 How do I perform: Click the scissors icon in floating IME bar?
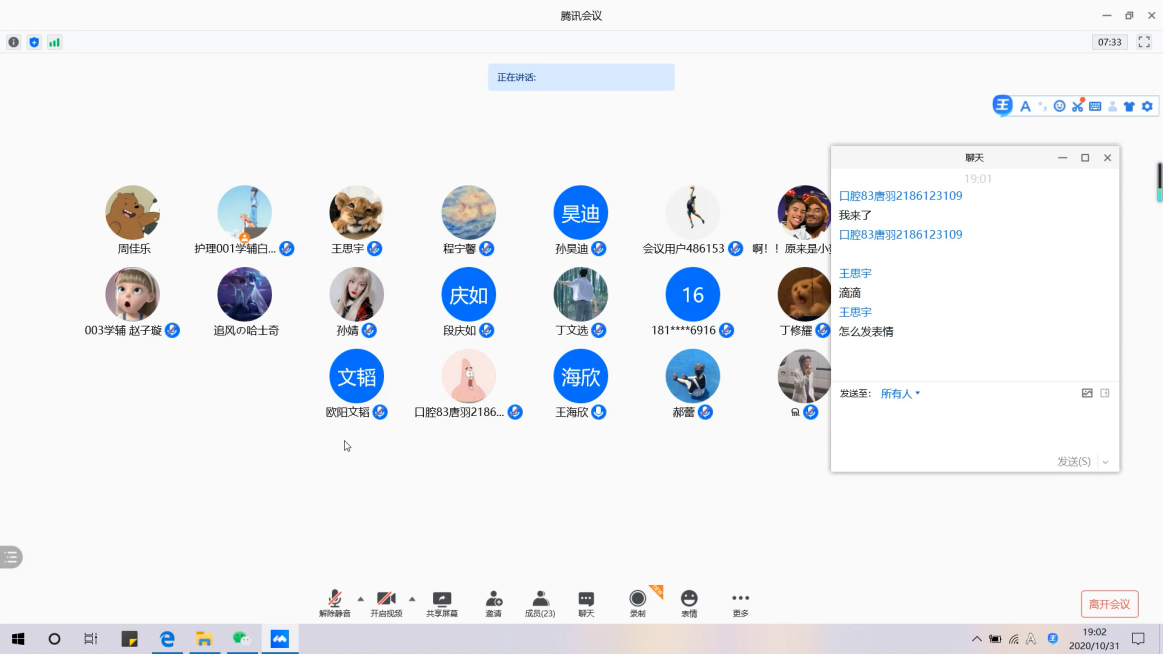click(1078, 106)
